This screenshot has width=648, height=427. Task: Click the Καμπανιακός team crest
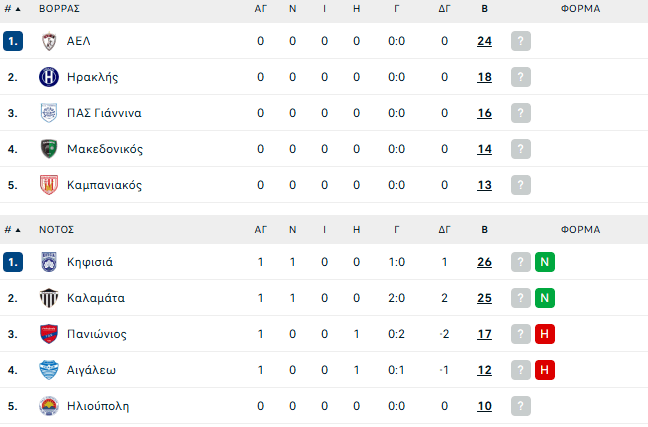(49, 185)
